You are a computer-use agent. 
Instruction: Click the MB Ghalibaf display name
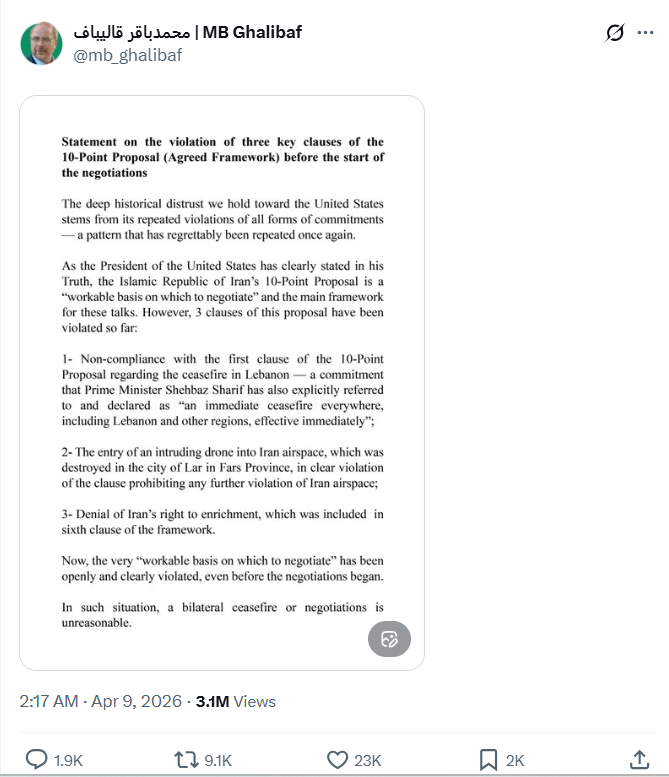point(252,32)
